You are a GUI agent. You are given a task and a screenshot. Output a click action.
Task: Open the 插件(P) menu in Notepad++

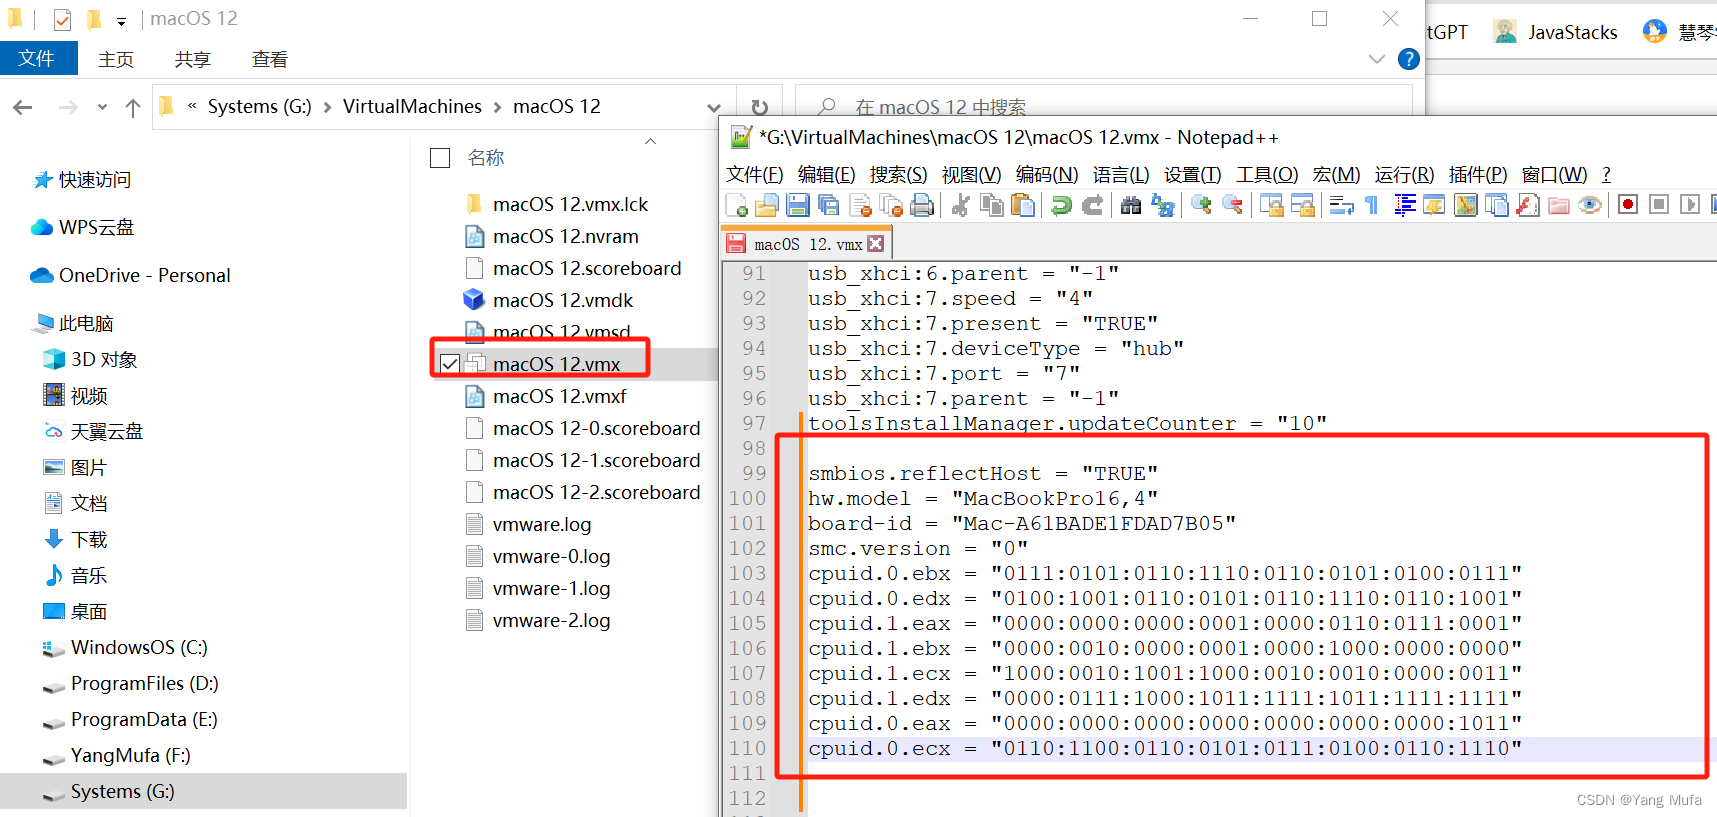pos(1478,175)
